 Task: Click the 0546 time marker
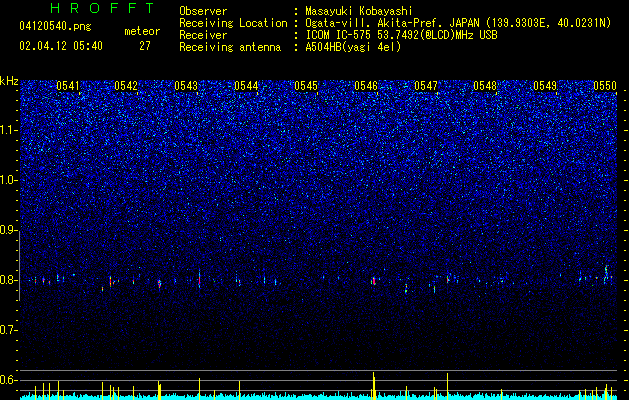[366, 86]
